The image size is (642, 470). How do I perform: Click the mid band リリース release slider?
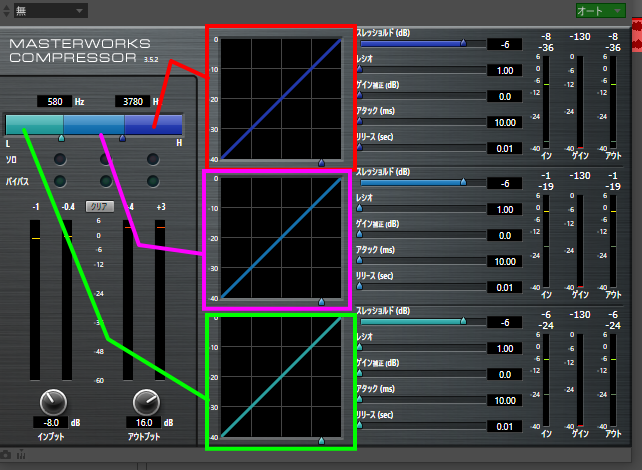click(423, 287)
